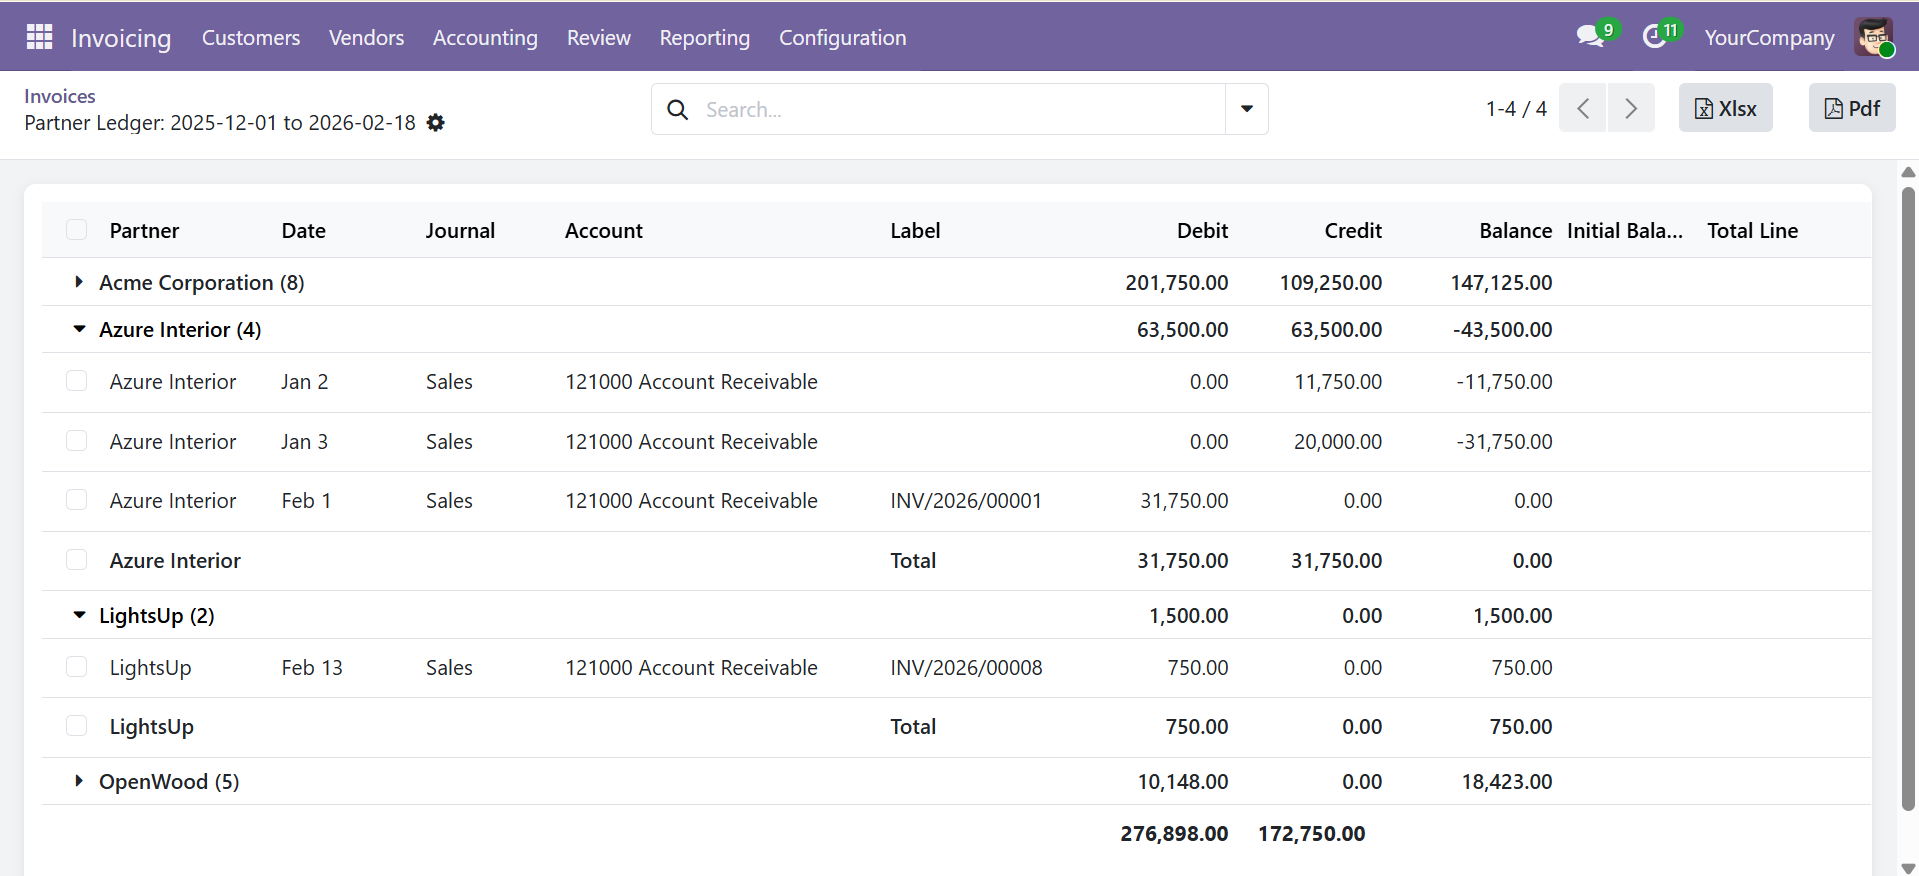Screen dimensions: 1919x876
Task: Click the INV/2026/00001 label cell
Action: coord(966,500)
